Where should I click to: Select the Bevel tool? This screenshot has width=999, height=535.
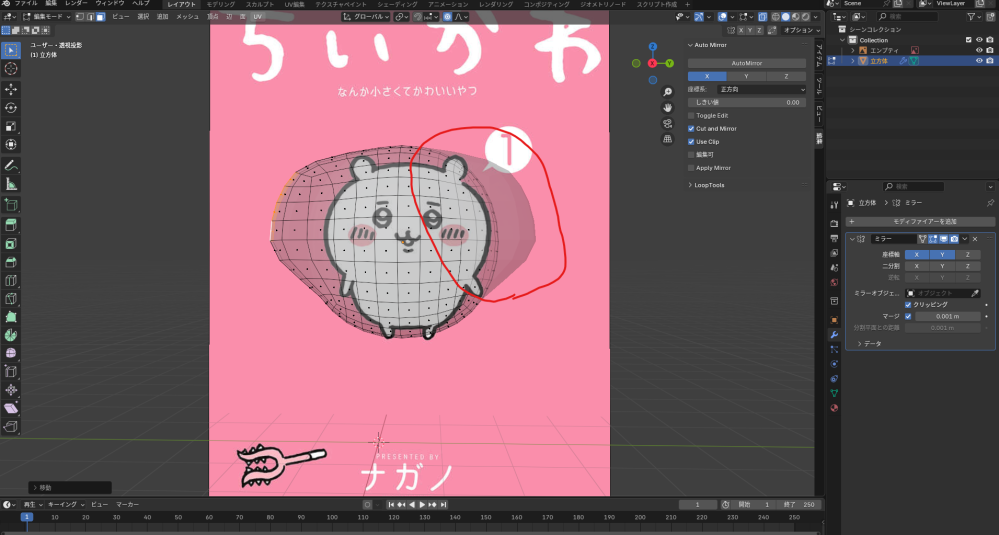point(11,262)
